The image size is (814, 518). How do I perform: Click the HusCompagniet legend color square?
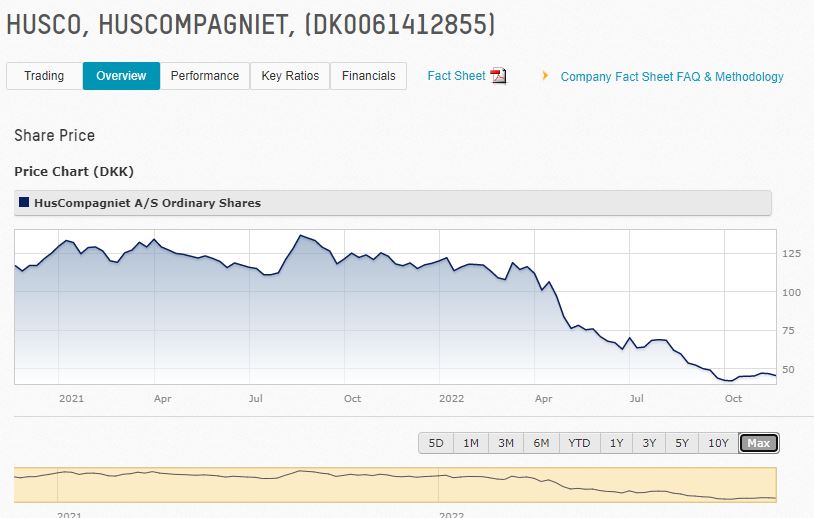[x=24, y=202]
